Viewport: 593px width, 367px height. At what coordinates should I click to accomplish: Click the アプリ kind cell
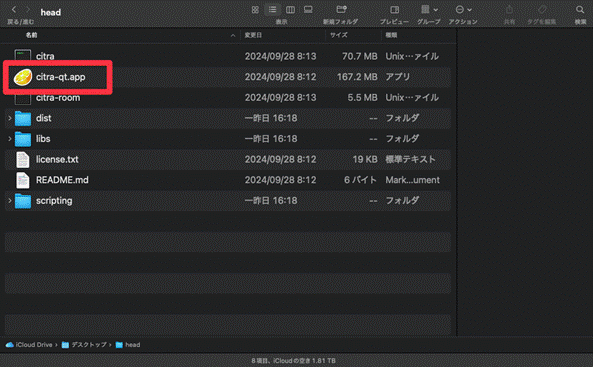pyautogui.click(x=397, y=77)
